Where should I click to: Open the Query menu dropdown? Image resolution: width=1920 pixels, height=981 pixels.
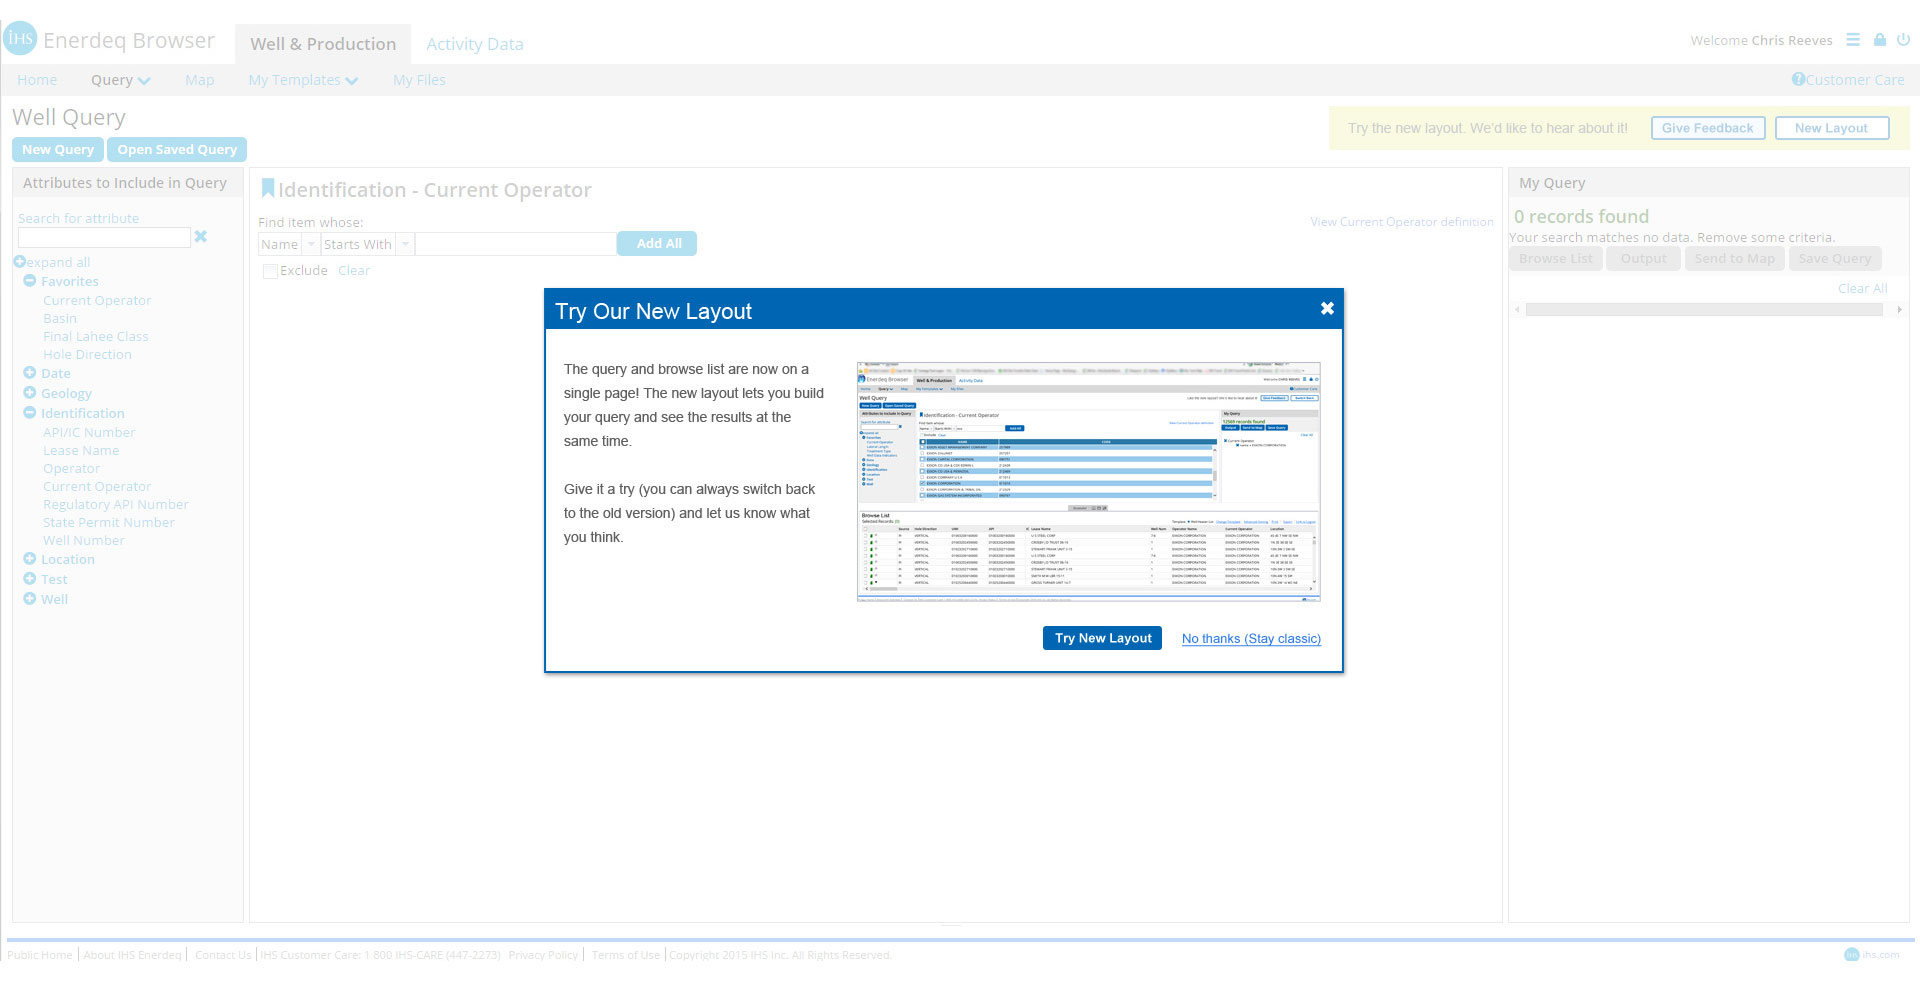(x=120, y=80)
